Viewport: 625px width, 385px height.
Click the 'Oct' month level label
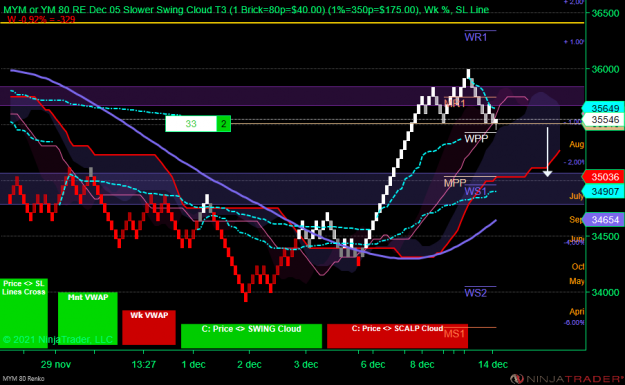pyautogui.click(x=578, y=267)
